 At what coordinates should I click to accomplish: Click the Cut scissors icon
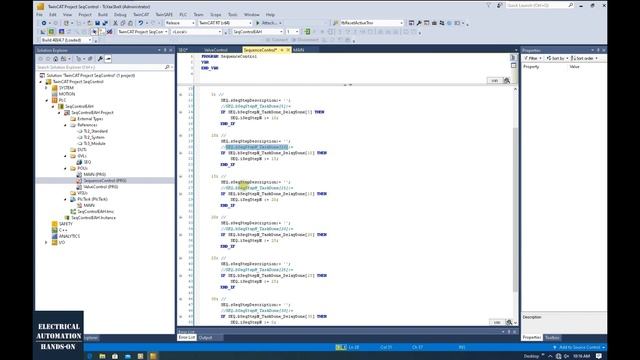[x=115, y=23]
